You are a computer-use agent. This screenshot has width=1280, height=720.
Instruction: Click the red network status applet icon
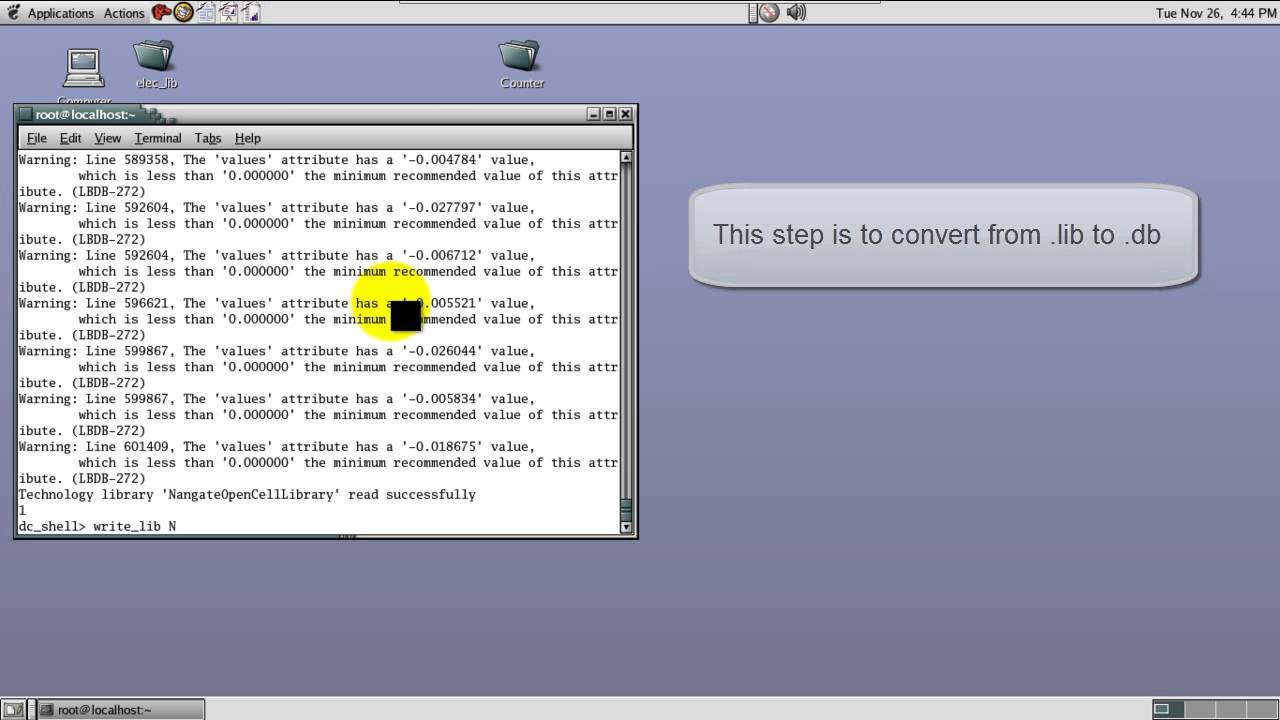769,12
